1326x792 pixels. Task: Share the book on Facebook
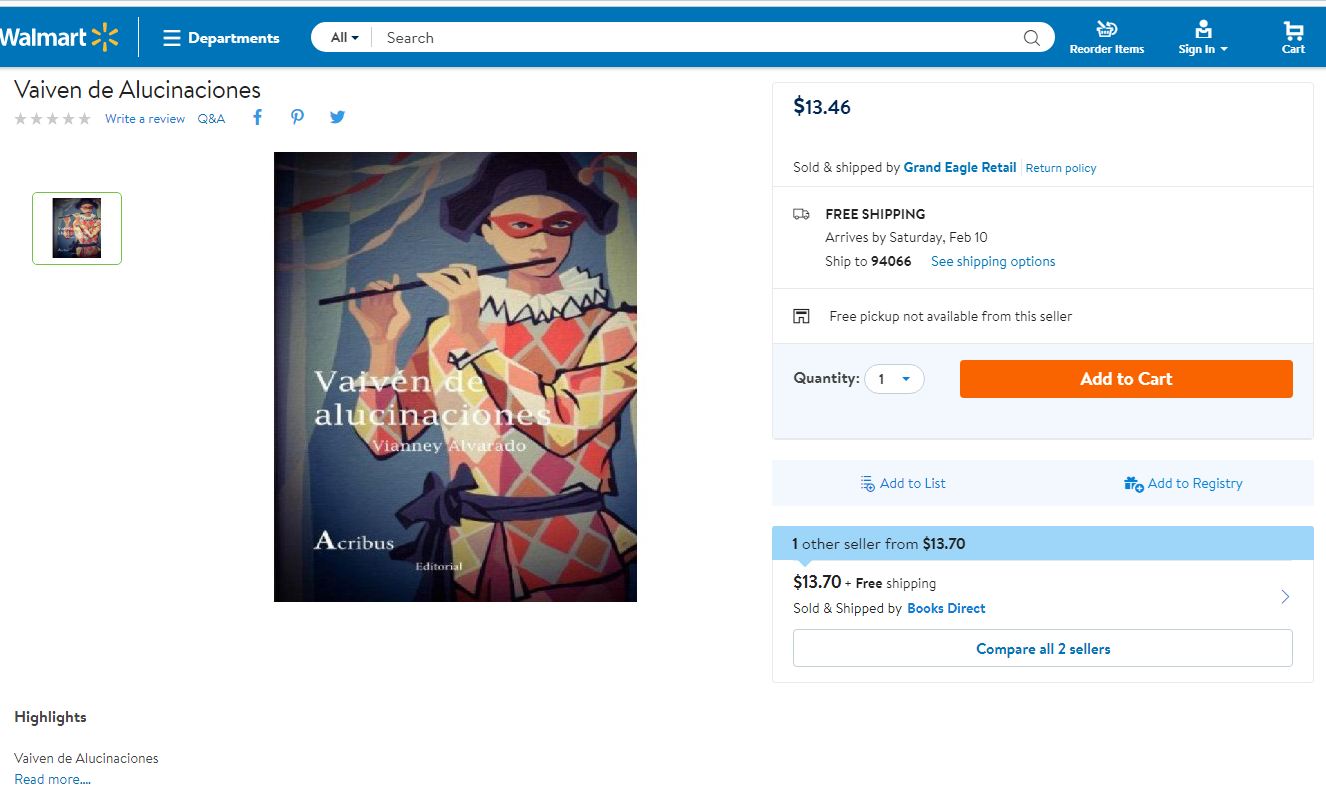(257, 118)
